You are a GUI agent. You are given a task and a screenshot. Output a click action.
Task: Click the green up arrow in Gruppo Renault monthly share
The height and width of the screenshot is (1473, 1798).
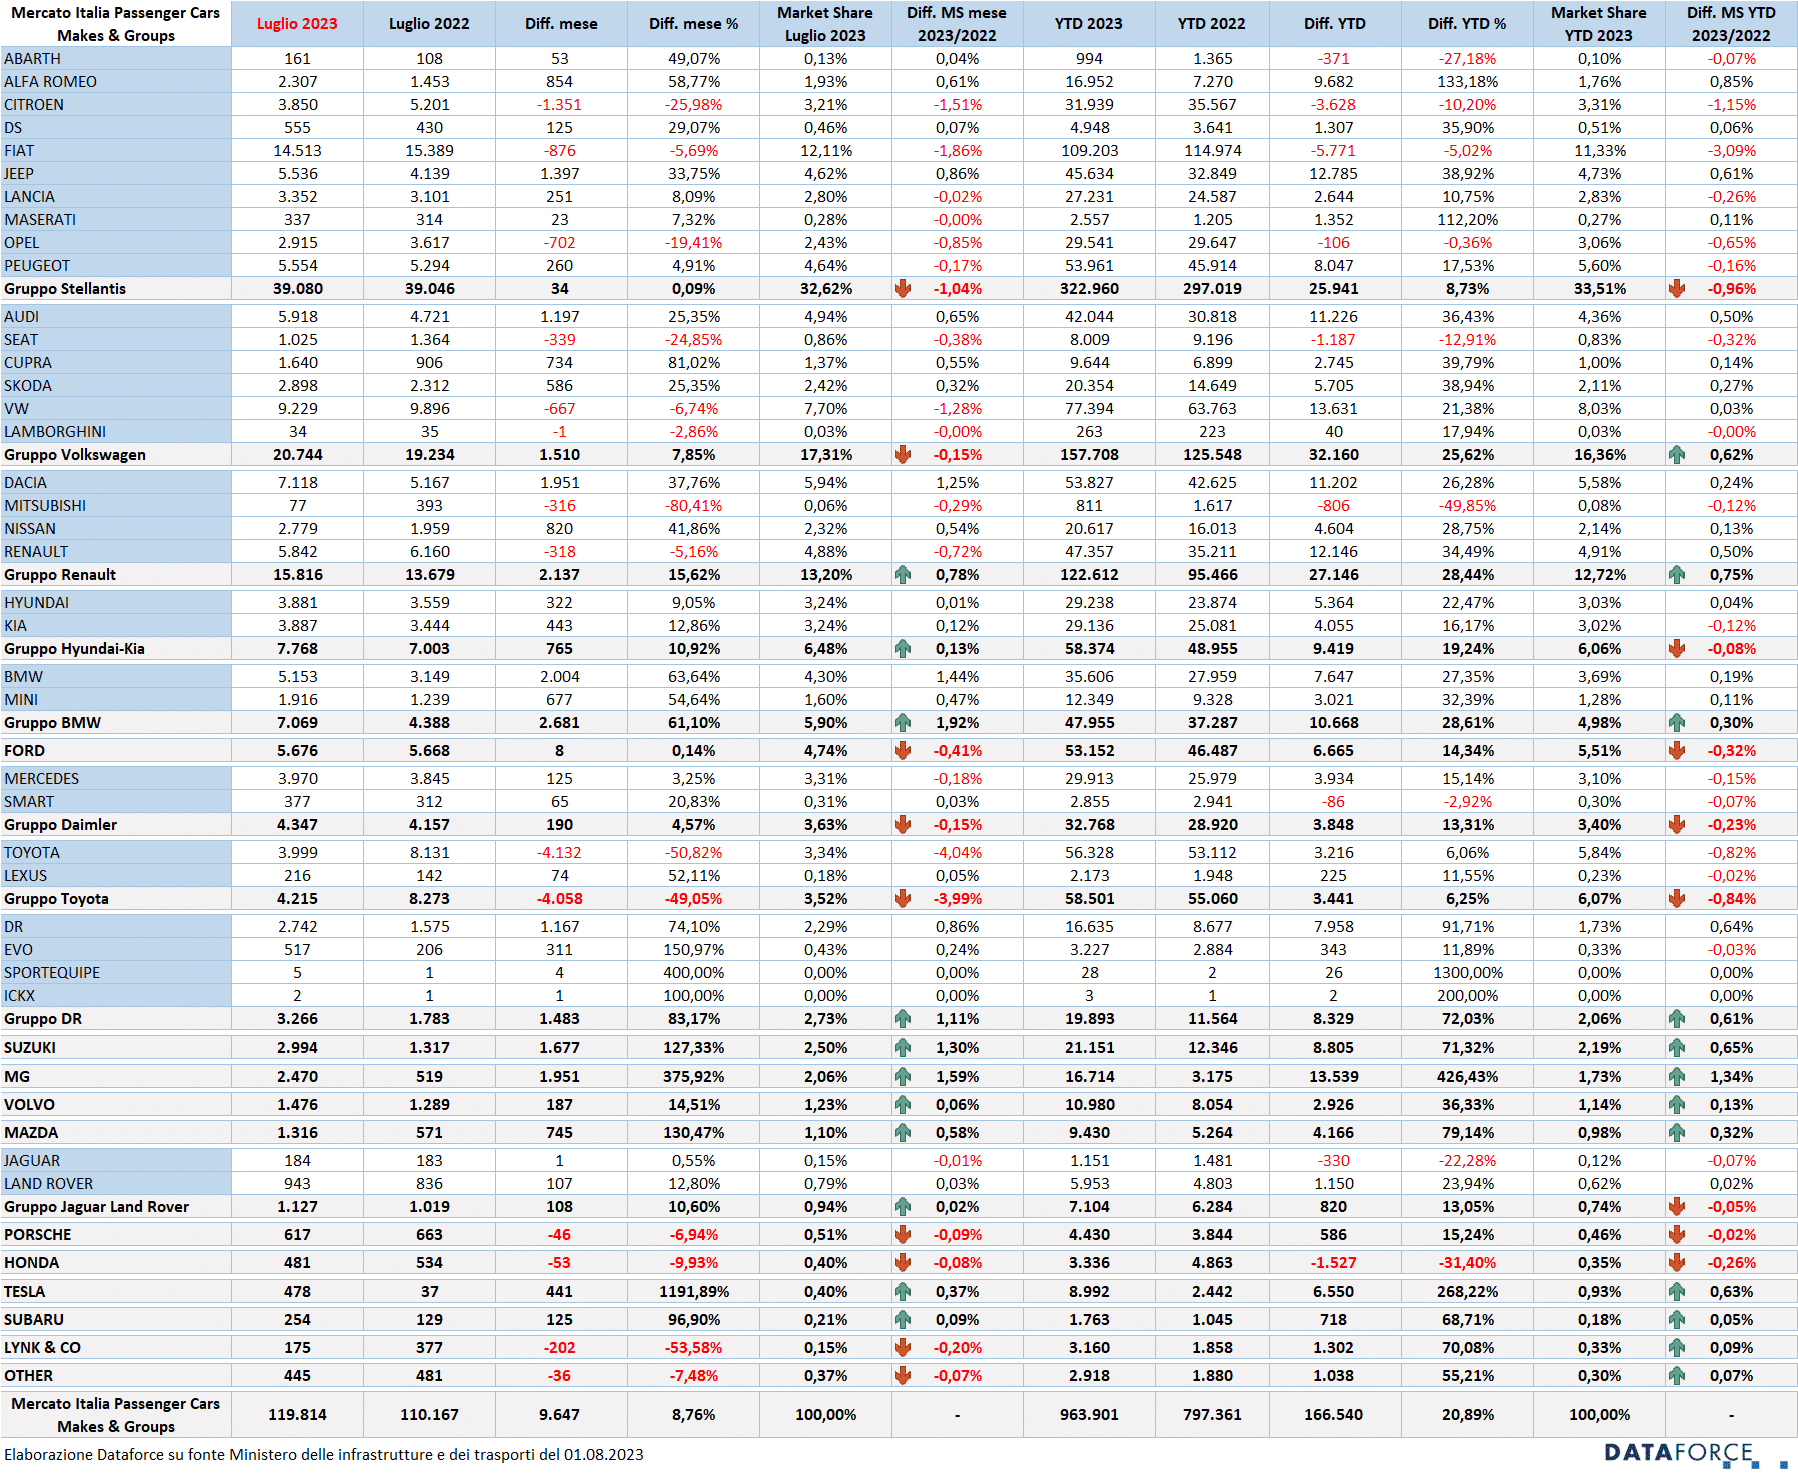pos(903,575)
